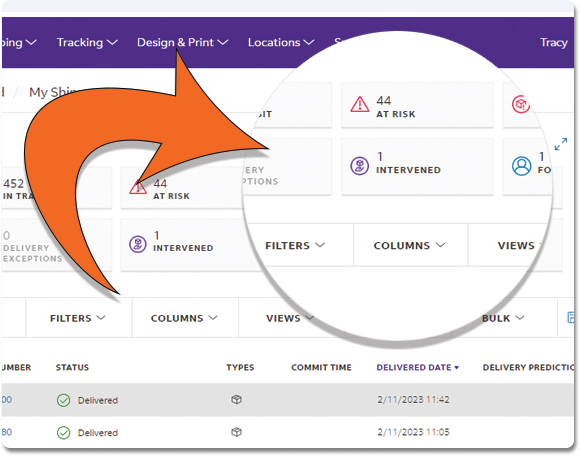Open the magnified FILTERS dropdown chevron
The height and width of the screenshot is (456, 580).
[320, 245]
